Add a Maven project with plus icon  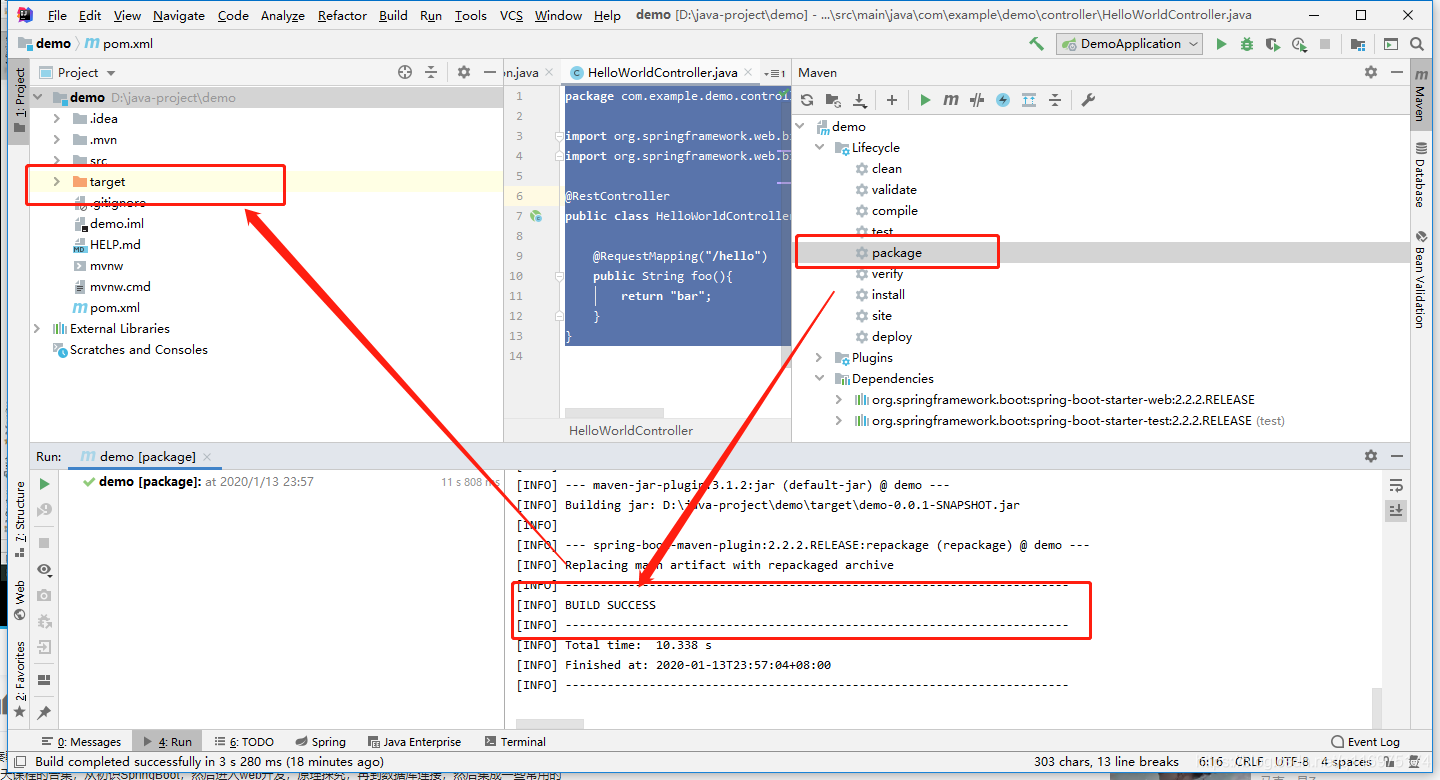pyautogui.click(x=892, y=100)
